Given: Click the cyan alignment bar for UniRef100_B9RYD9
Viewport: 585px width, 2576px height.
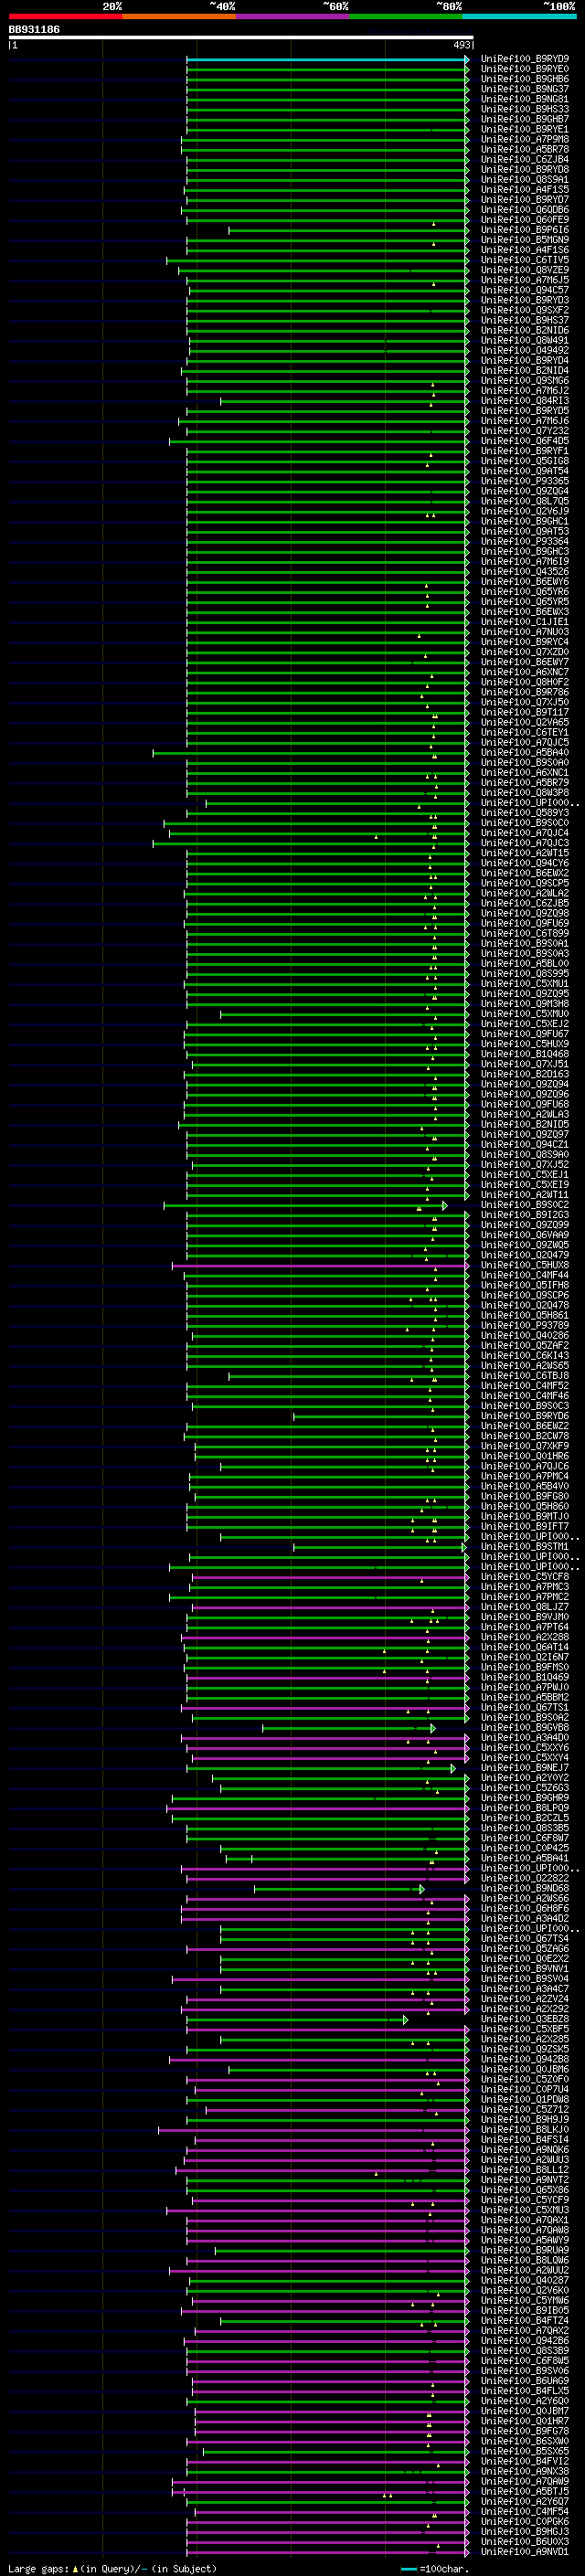Looking at the screenshot, I should pos(327,59).
